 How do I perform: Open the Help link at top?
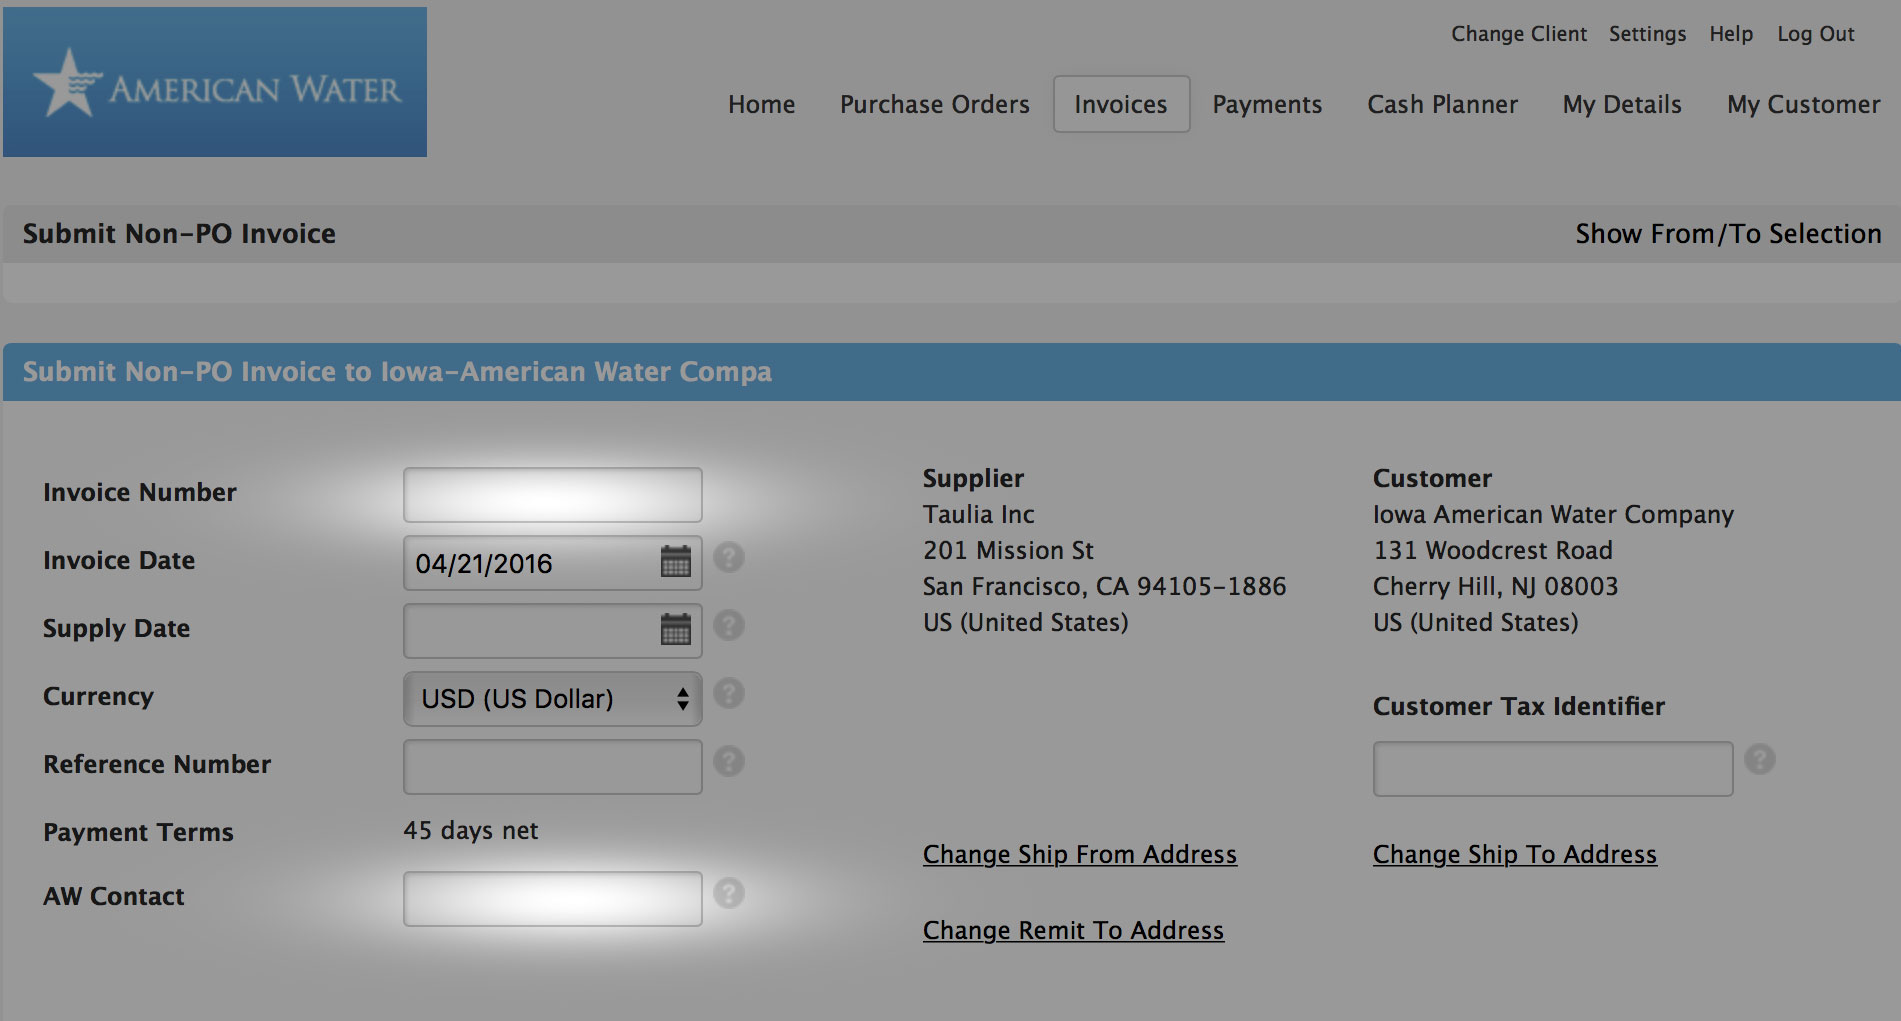1731,34
